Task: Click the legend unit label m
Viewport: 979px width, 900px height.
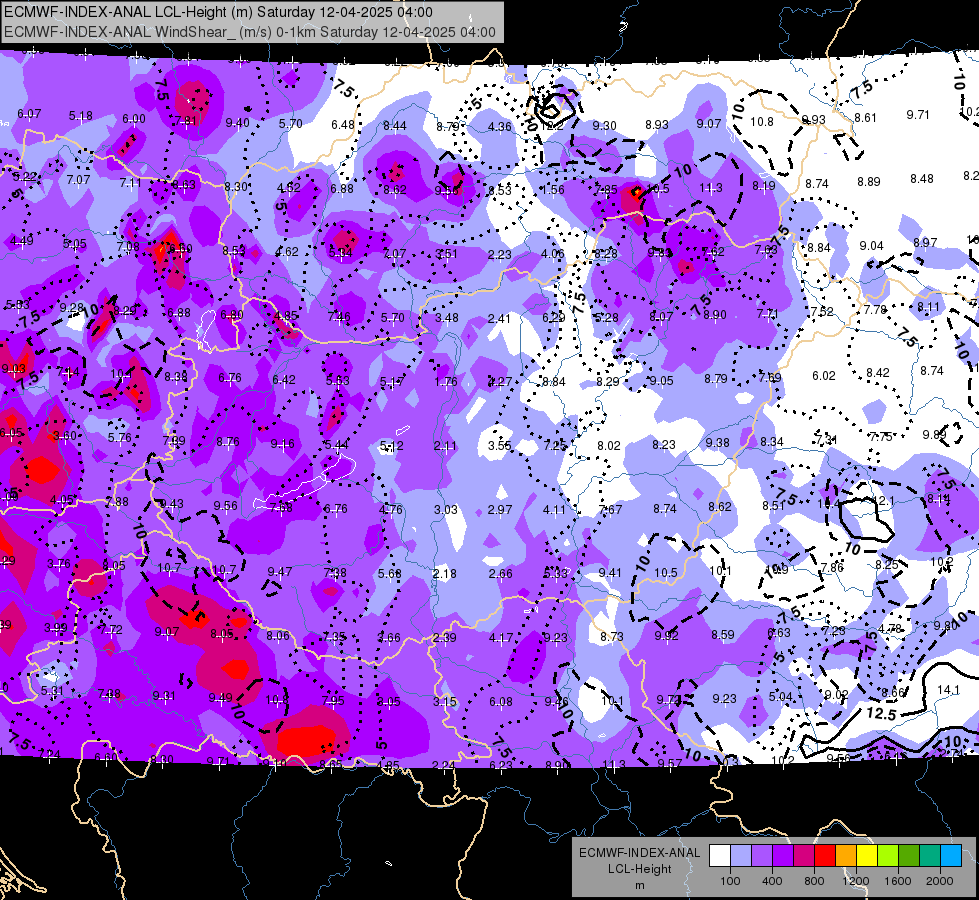Action: pyautogui.click(x=639, y=885)
